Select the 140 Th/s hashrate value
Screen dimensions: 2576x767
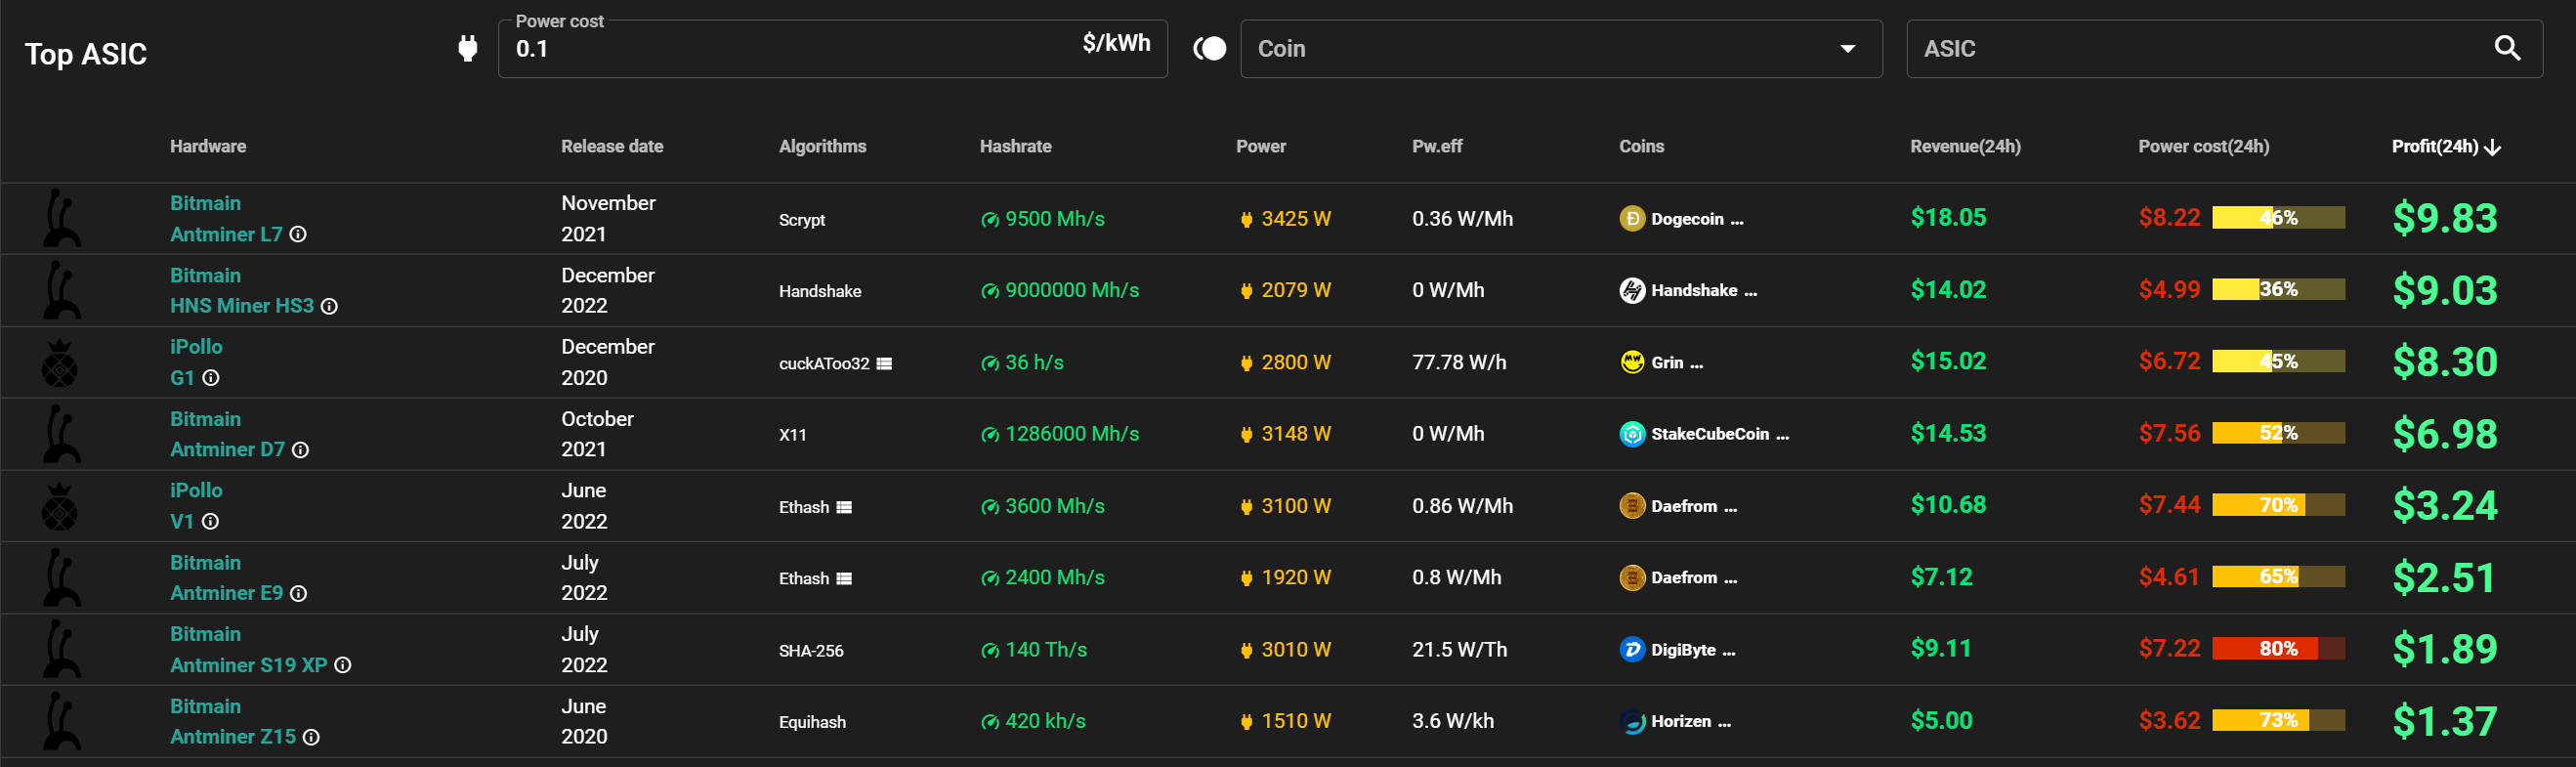tap(1046, 650)
